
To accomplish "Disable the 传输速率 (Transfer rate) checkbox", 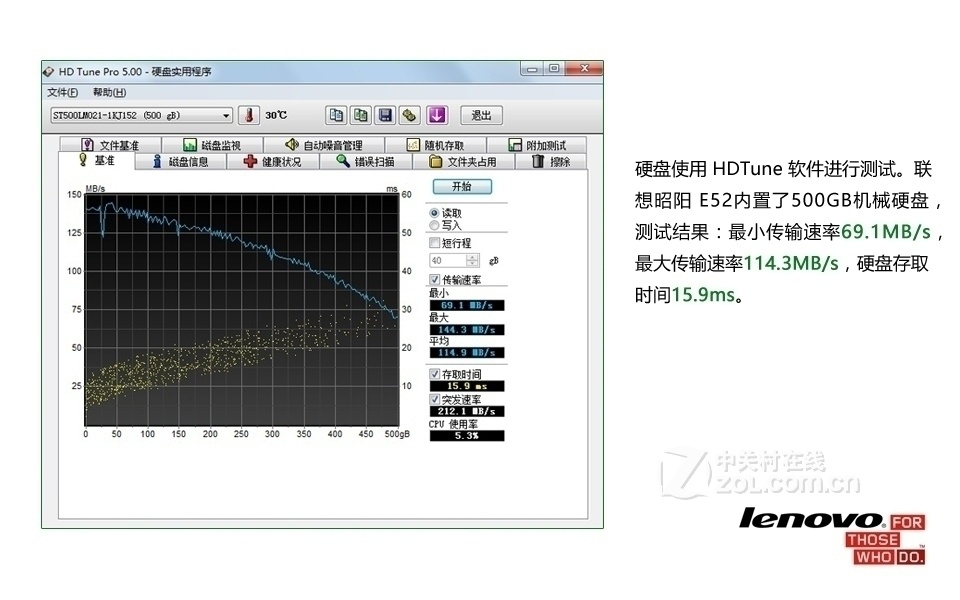I will tap(434, 278).
